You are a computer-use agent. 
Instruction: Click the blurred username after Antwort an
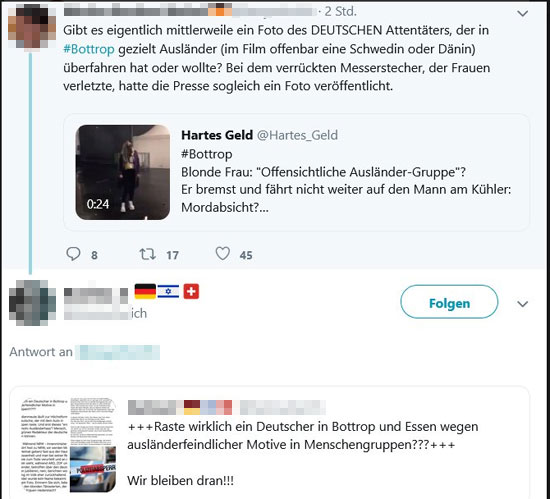(x=118, y=352)
